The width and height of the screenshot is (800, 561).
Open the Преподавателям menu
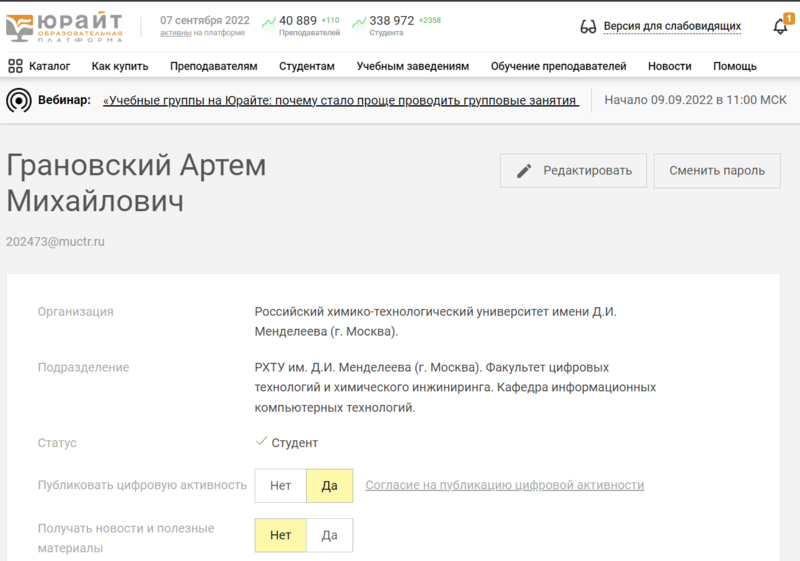pos(213,66)
